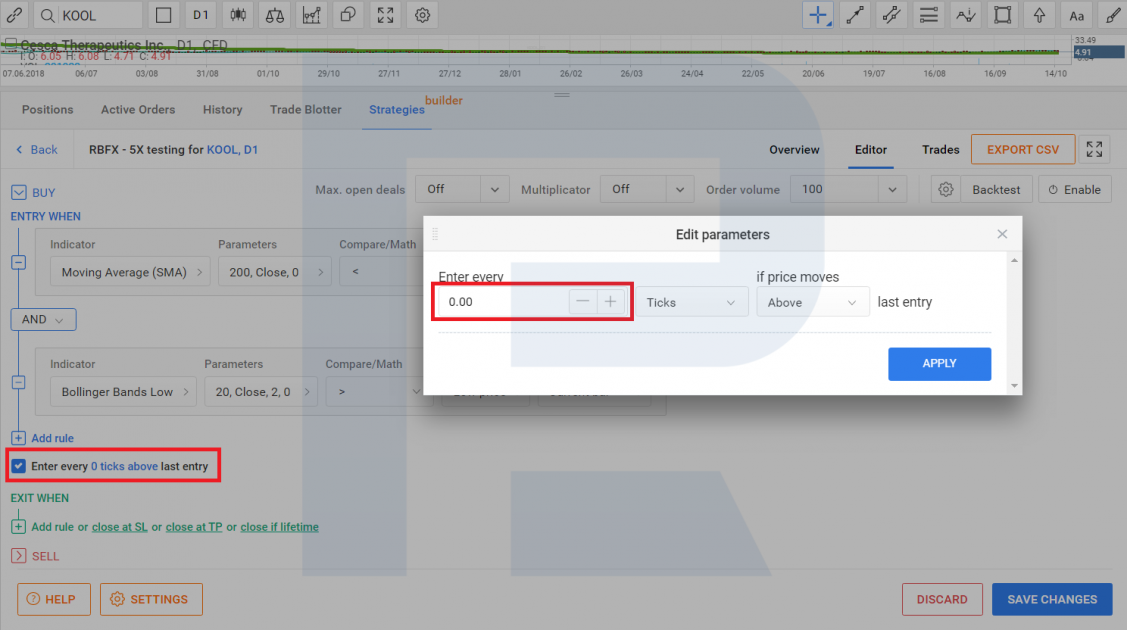The height and width of the screenshot is (630, 1127).
Task: Open the compare instruments scales icon
Action: [275, 15]
